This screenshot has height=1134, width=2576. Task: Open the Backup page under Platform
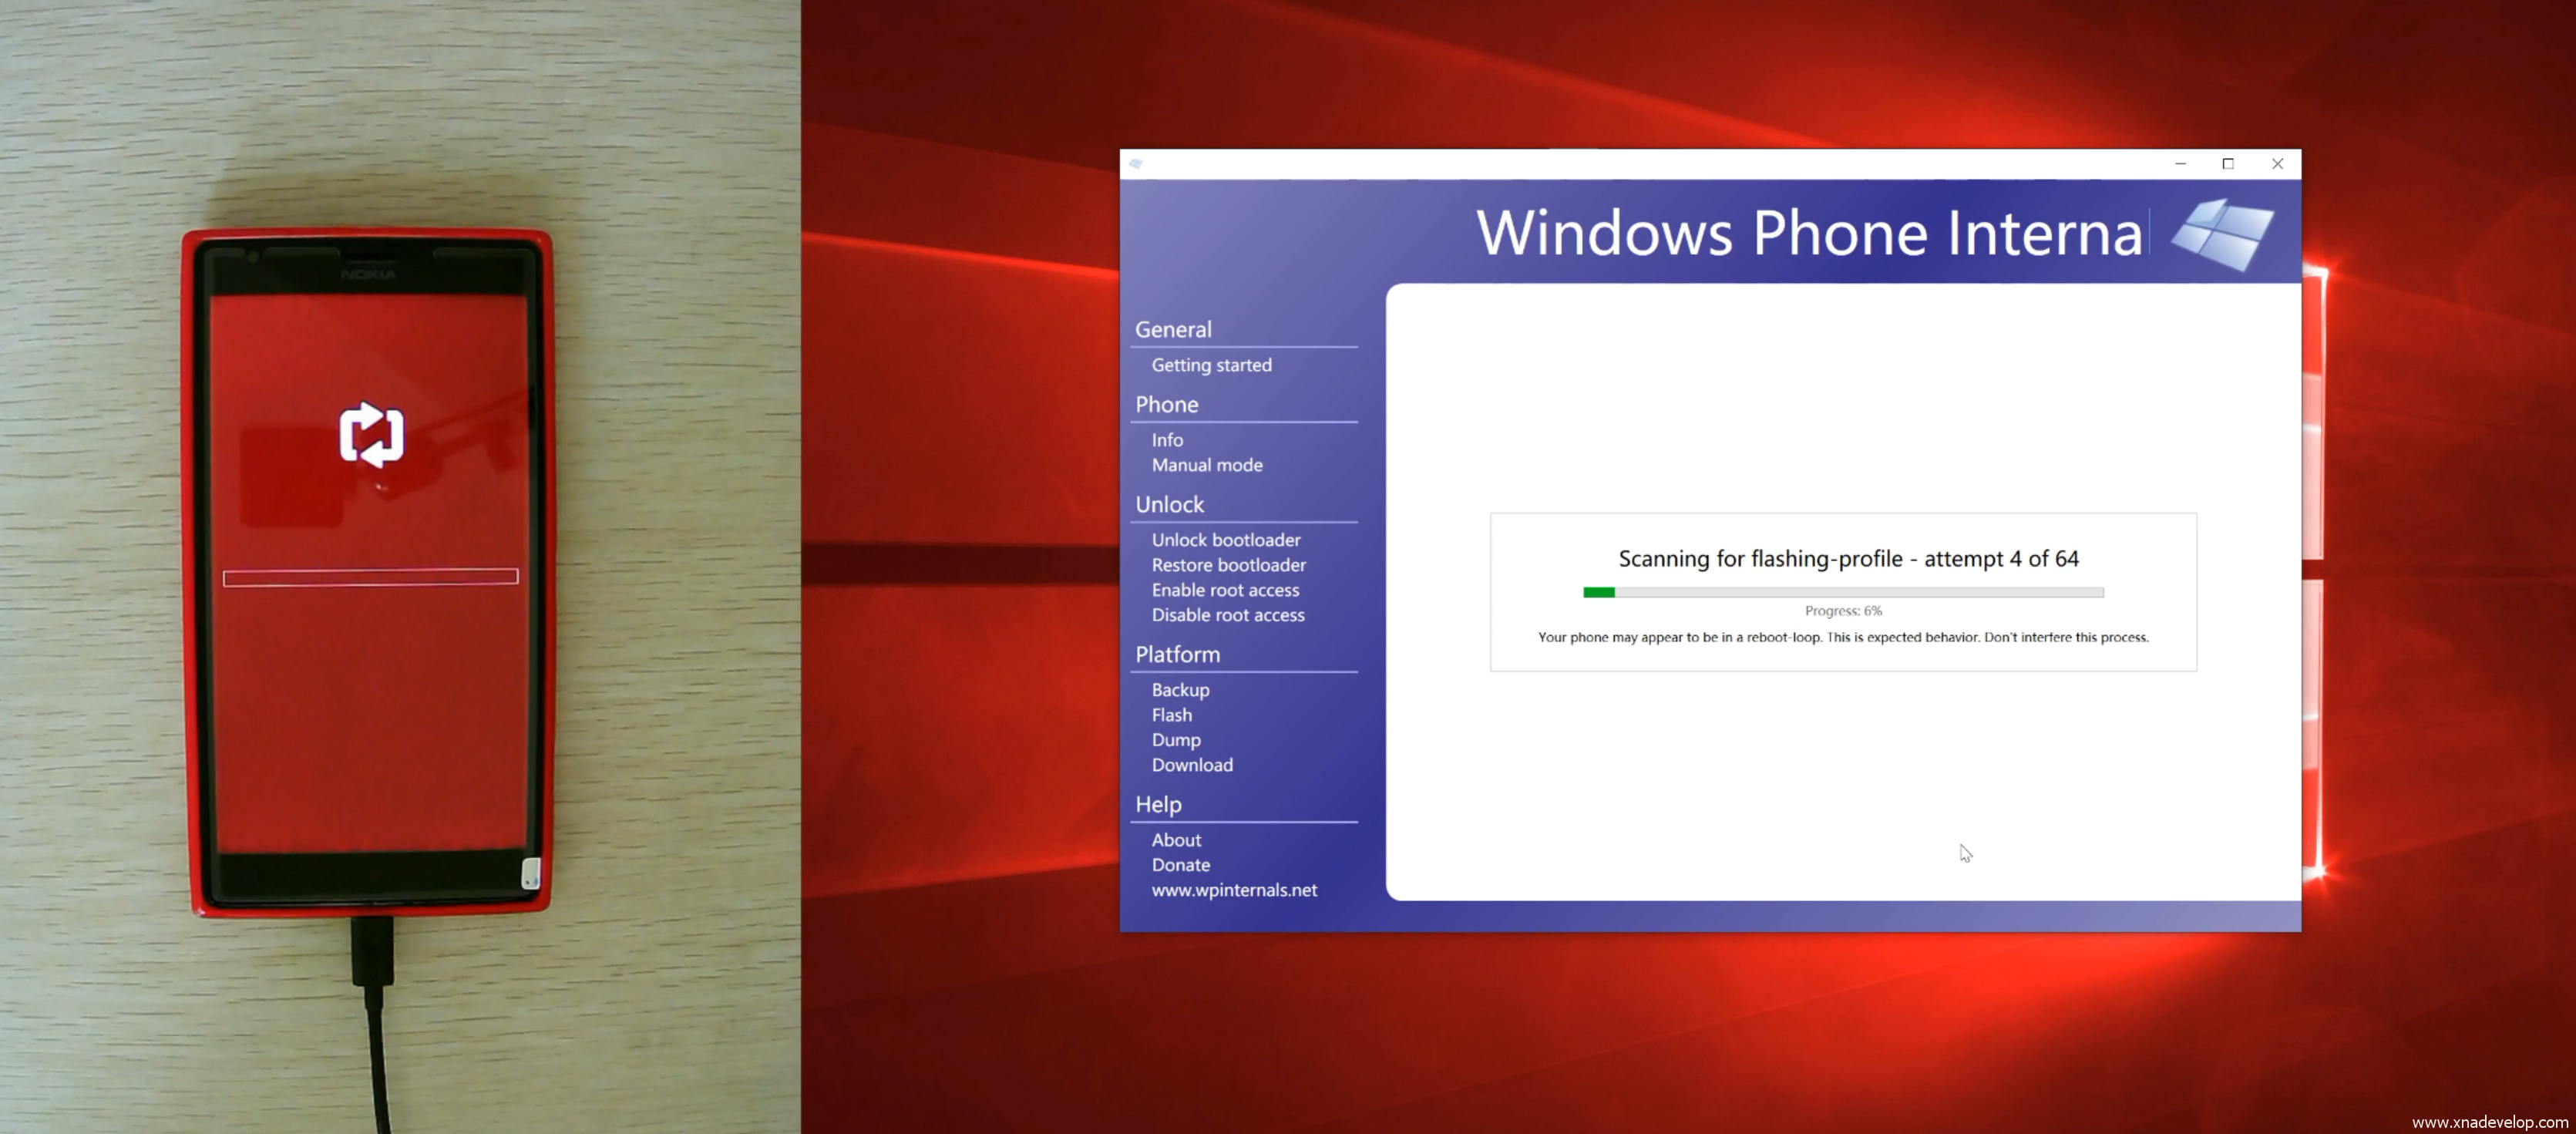pos(1180,690)
